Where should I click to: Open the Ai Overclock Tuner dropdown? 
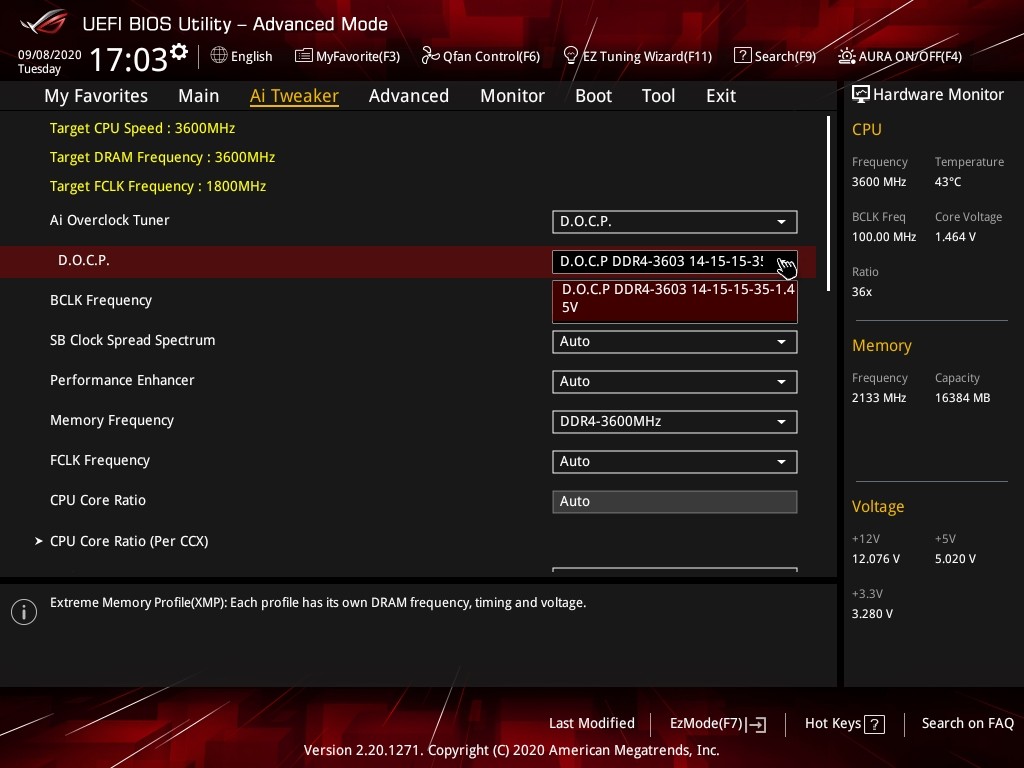(674, 221)
